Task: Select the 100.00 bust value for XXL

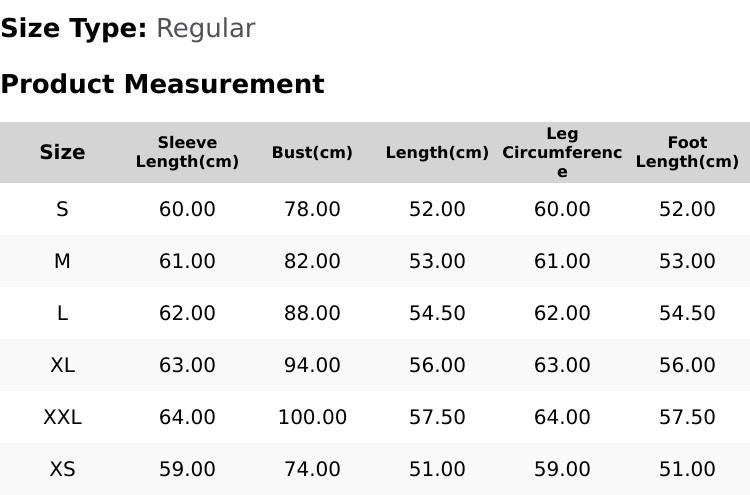Action: 312,417
